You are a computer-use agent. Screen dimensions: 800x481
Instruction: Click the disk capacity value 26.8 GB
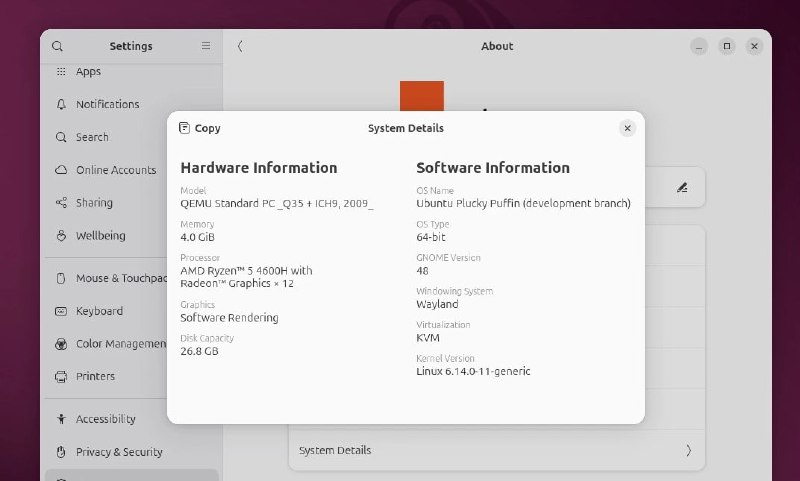coord(199,351)
